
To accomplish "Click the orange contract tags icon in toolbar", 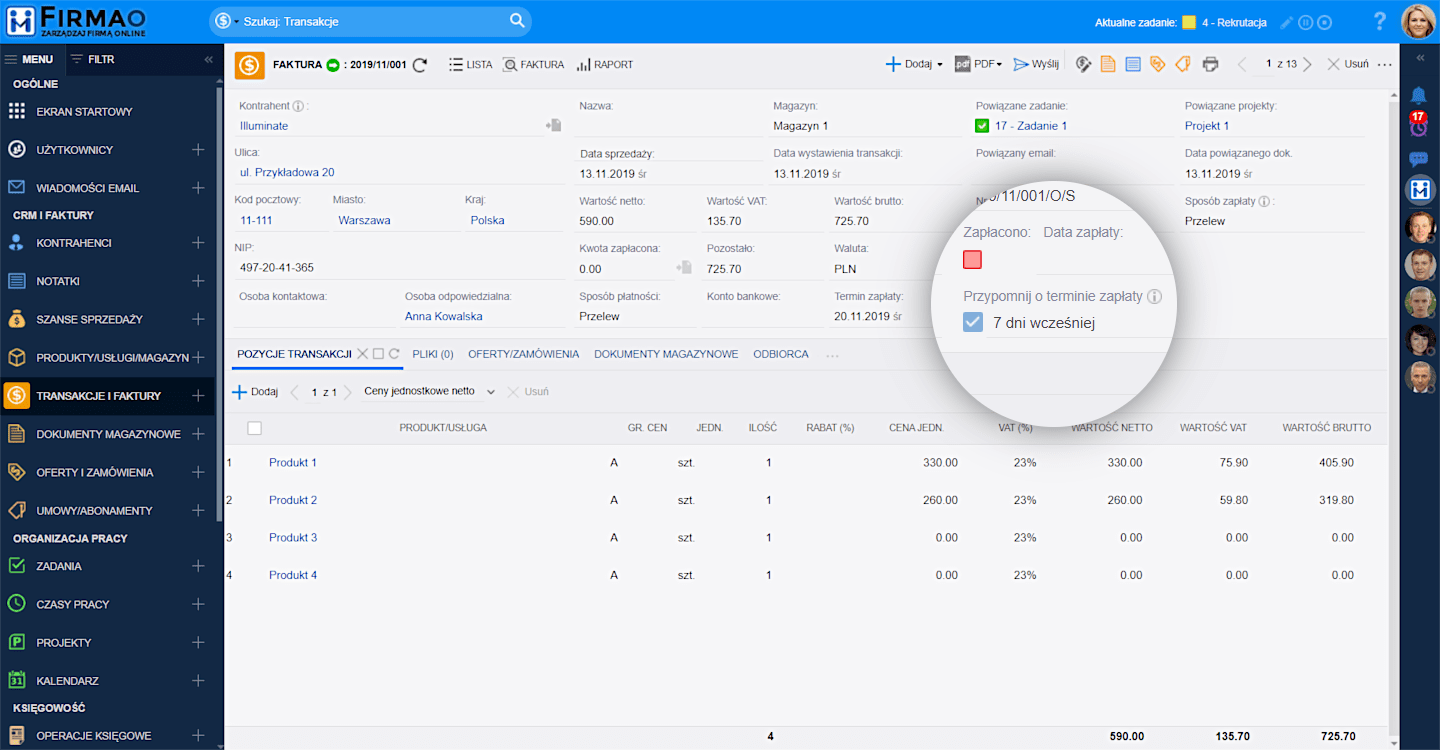I will [1182, 64].
